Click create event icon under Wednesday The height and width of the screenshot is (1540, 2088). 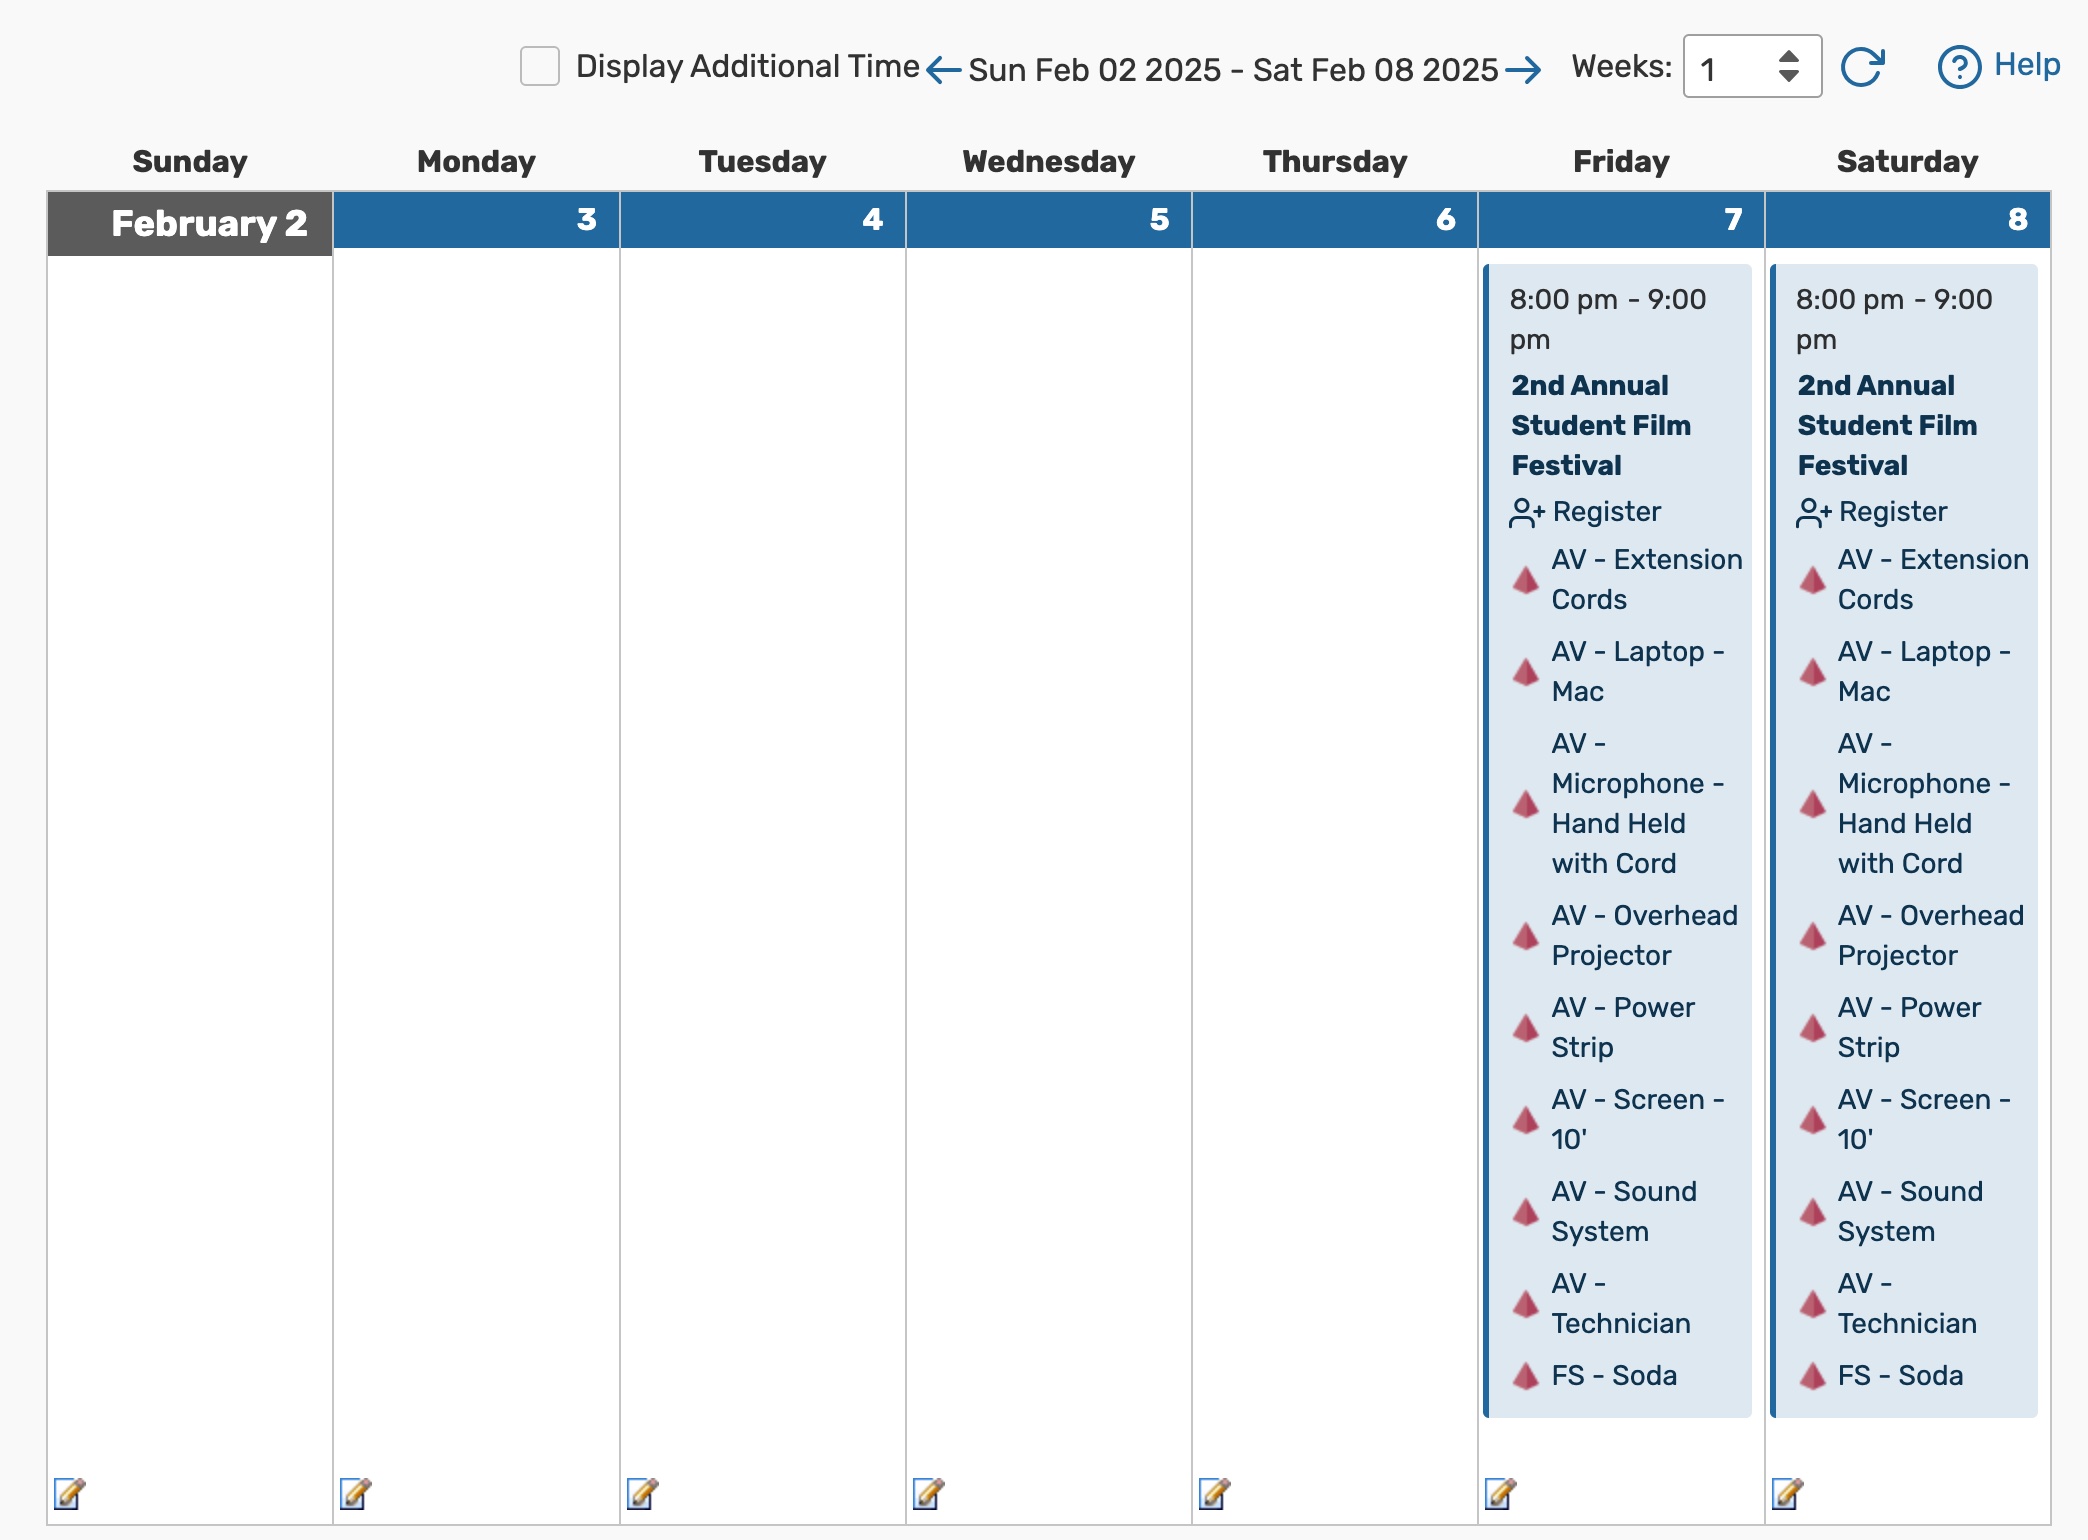(x=928, y=1493)
